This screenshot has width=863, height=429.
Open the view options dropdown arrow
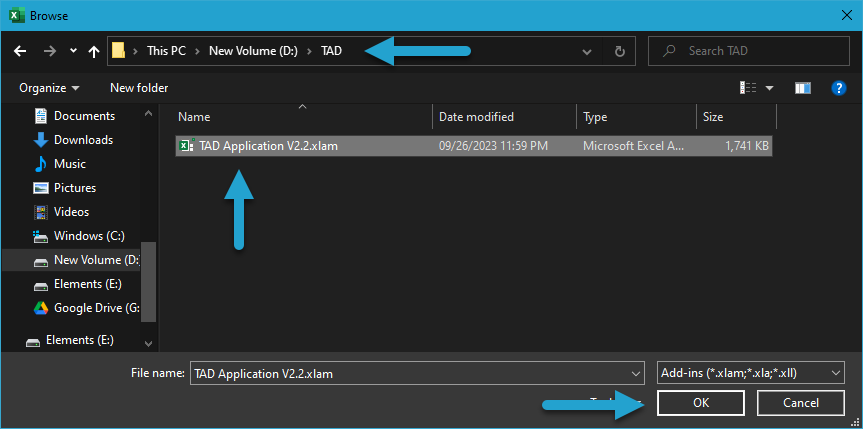pyautogui.click(x=769, y=88)
